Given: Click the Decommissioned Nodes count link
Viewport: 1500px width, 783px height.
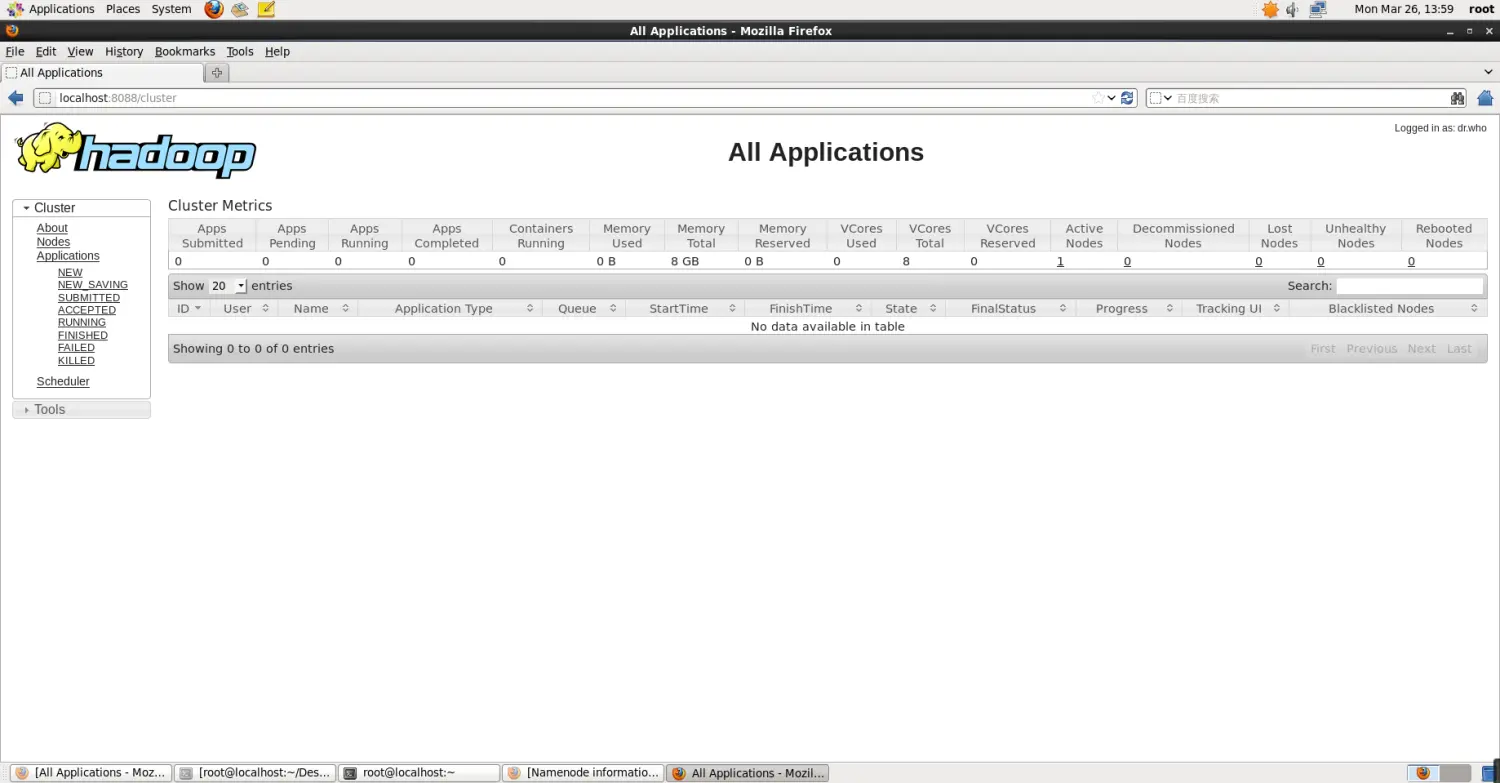Looking at the screenshot, I should (x=1127, y=261).
